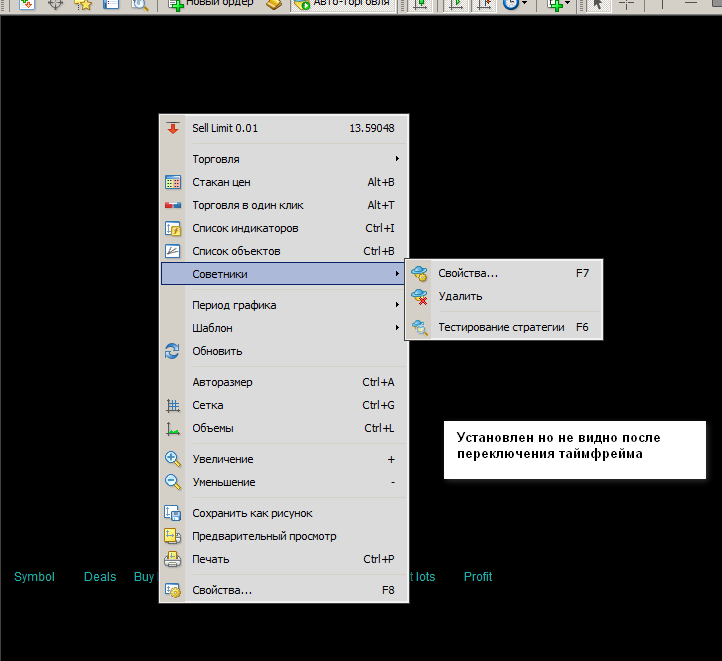The height and width of the screenshot is (661, 722).
Task: Expand the Торговля submenu
Action: [284, 159]
